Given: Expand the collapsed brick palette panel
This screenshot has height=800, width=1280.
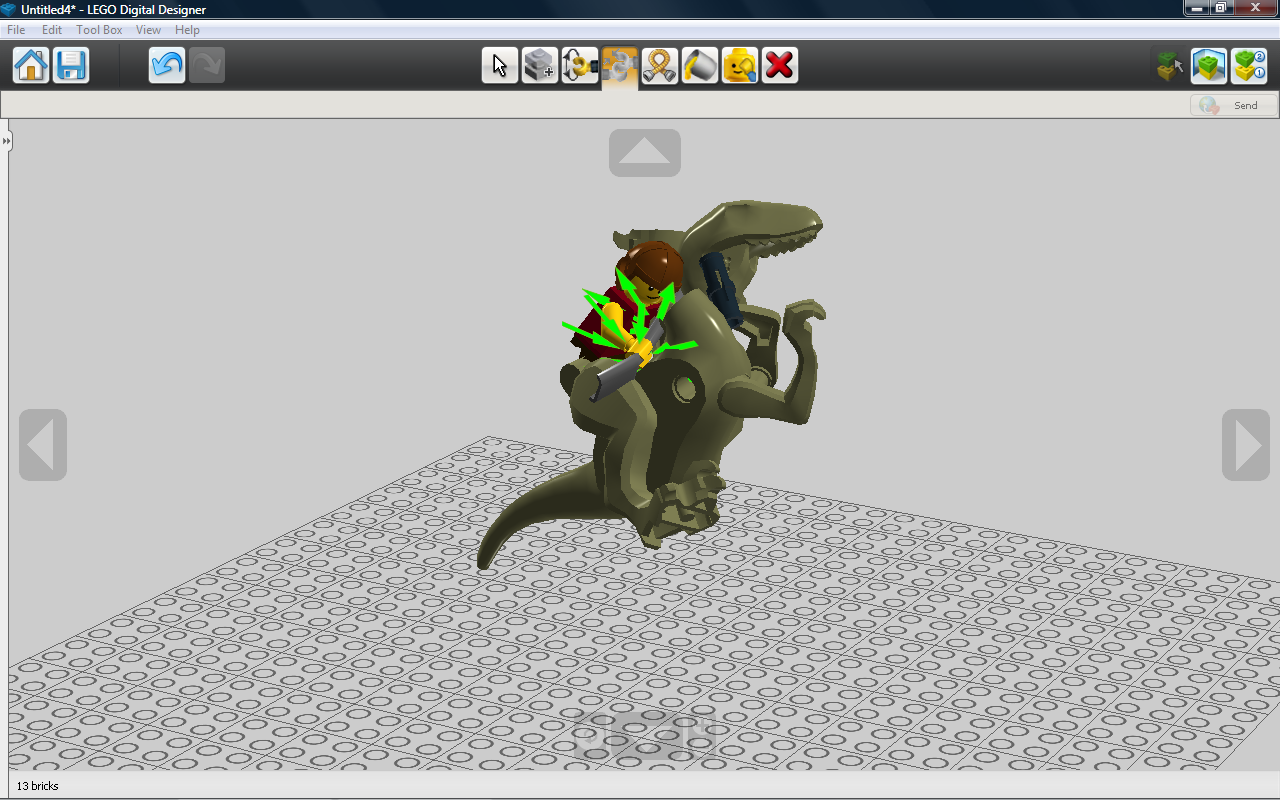Looking at the screenshot, I should coord(6,142).
